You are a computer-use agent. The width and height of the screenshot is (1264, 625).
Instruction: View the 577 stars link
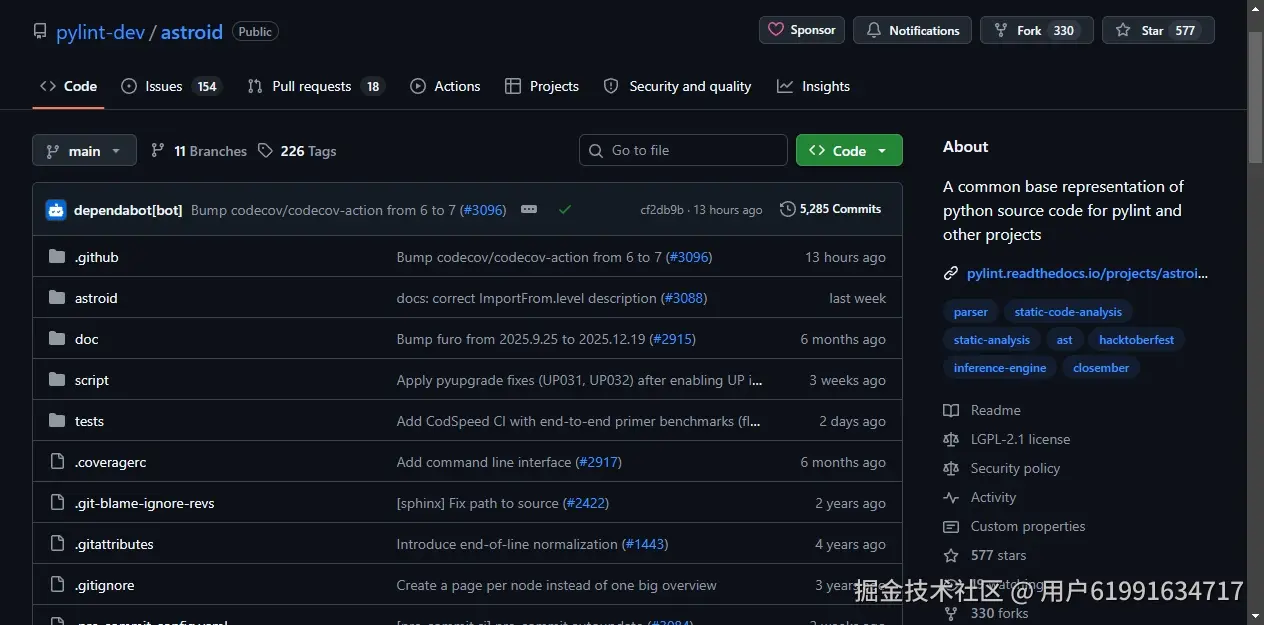click(x=985, y=555)
